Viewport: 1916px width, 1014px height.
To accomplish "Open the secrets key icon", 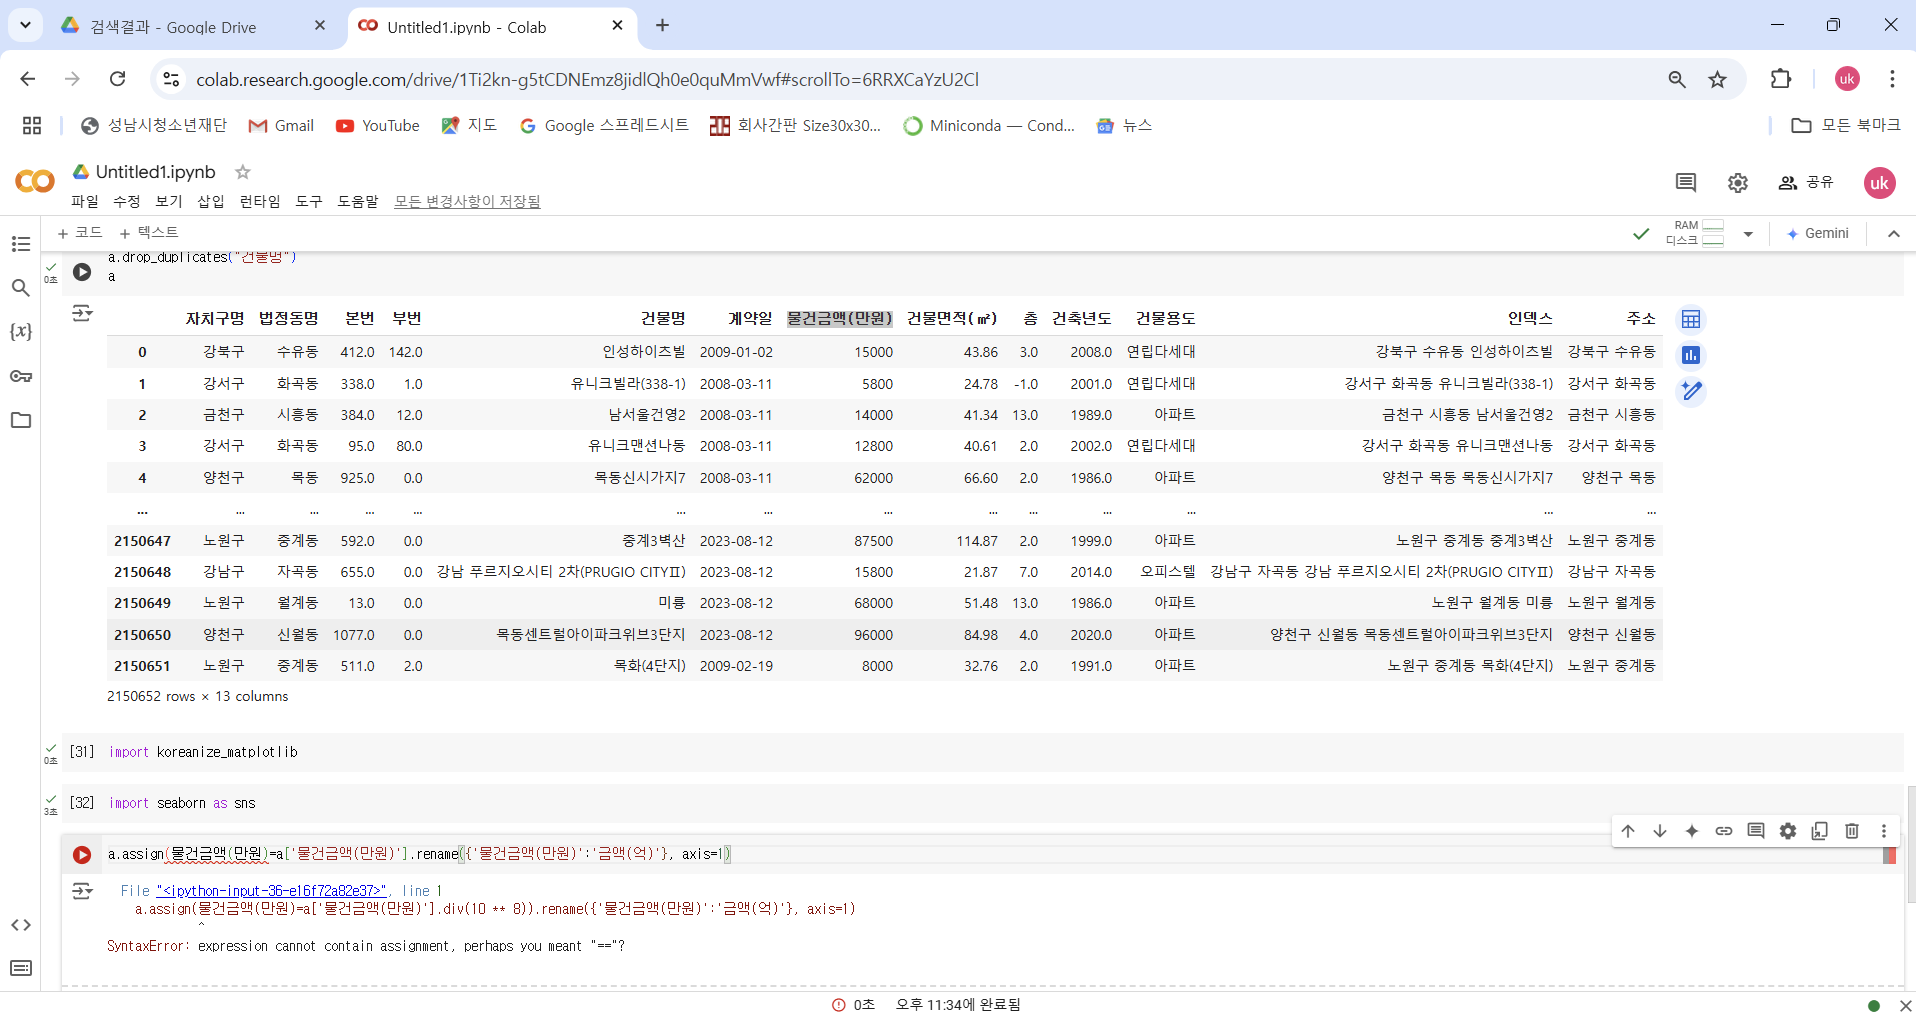I will point(21,376).
